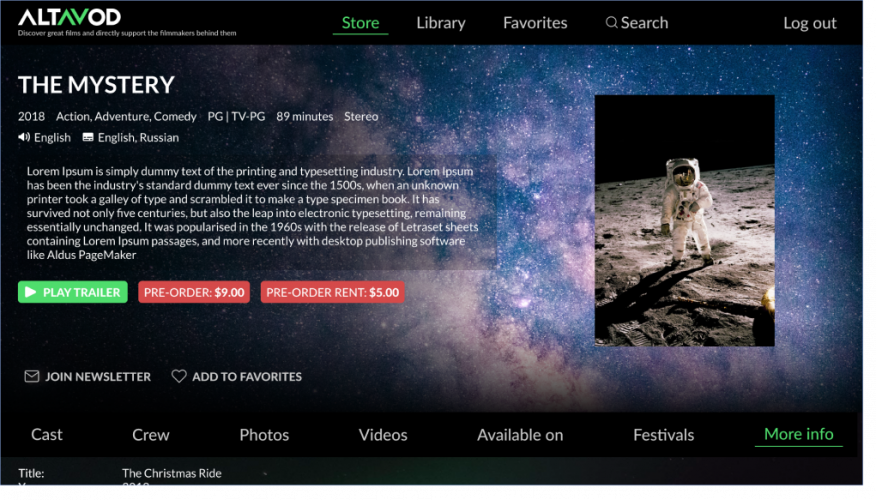Open the Library menu item
Image resolution: width=876 pixels, height=500 pixels.
pos(441,23)
